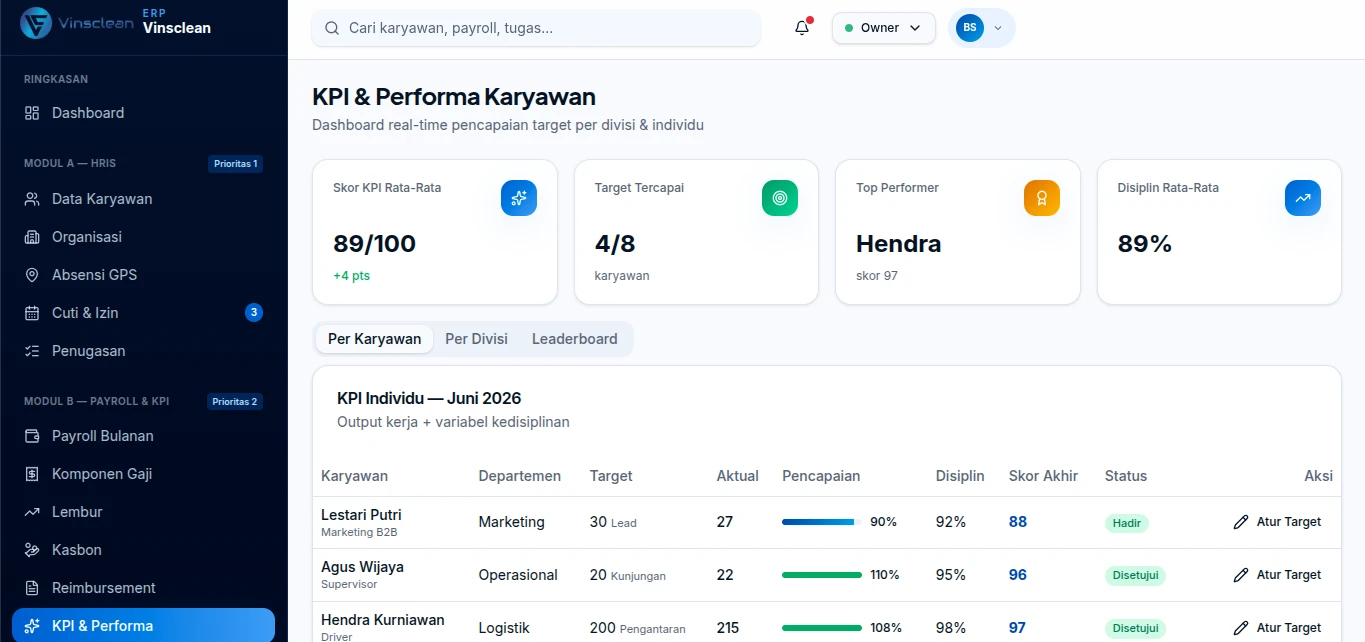Click the Skor Akhir column header
The image size is (1365, 642).
(1043, 476)
